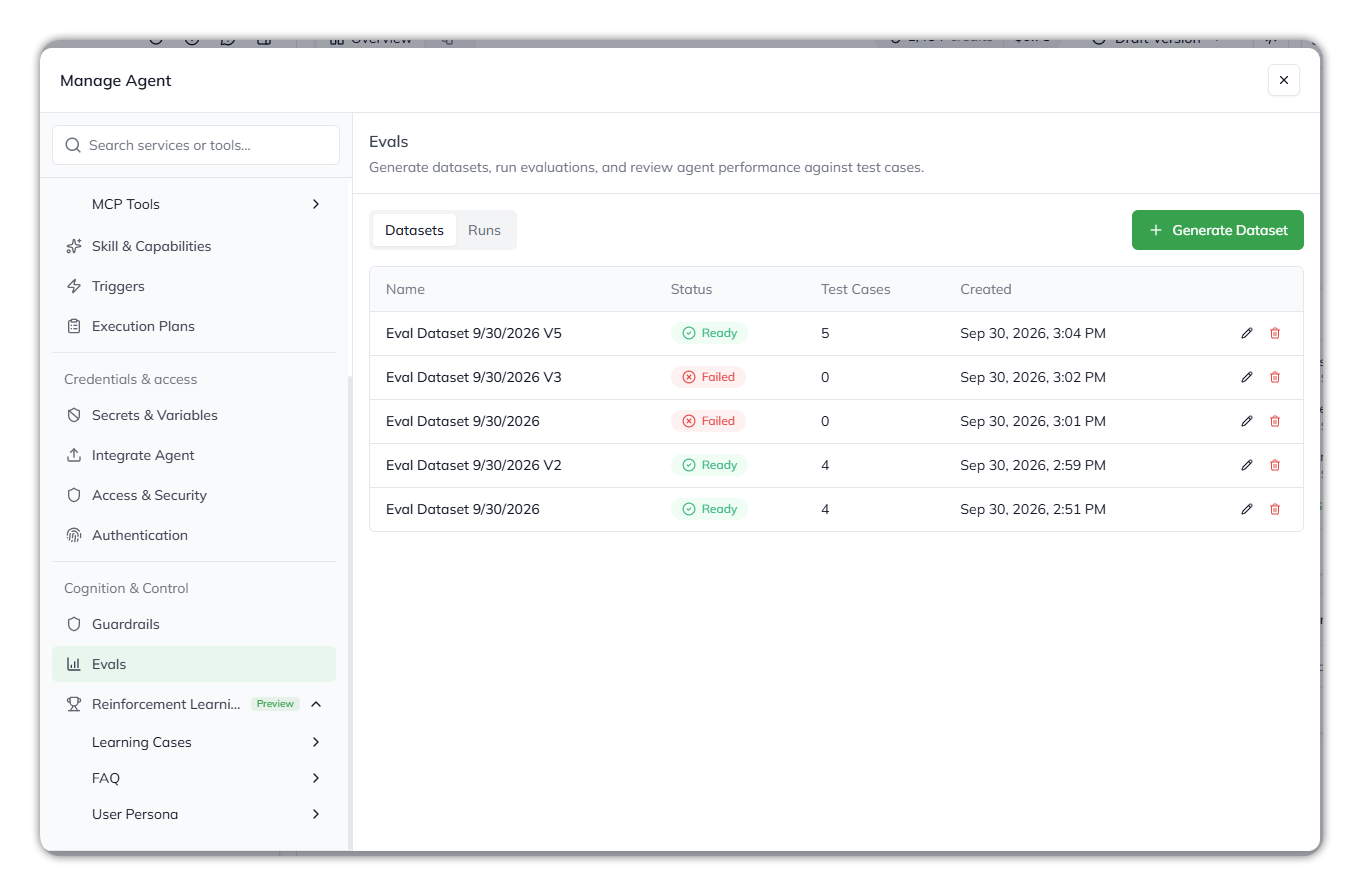
Task: Delete the dataset created at 2:51 PM
Action: click(1275, 509)
